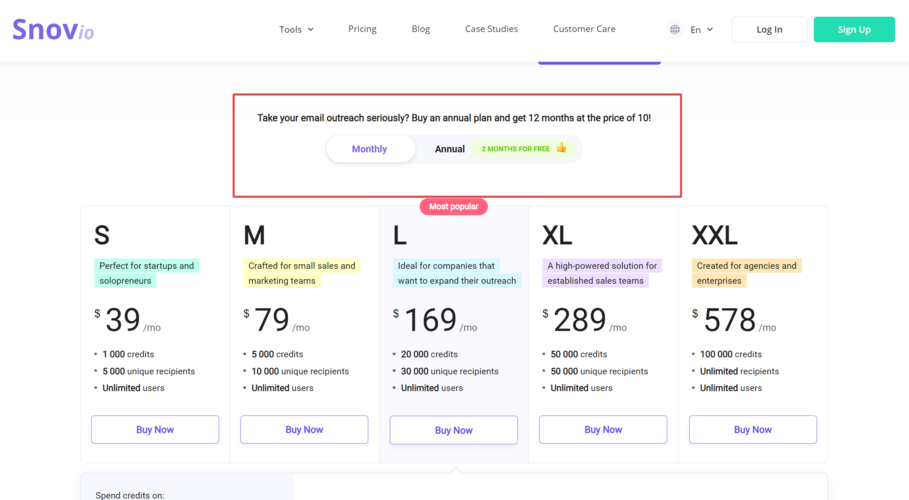Expand the Tools dropdown menu
909x500 pixels.
point(296,29)
